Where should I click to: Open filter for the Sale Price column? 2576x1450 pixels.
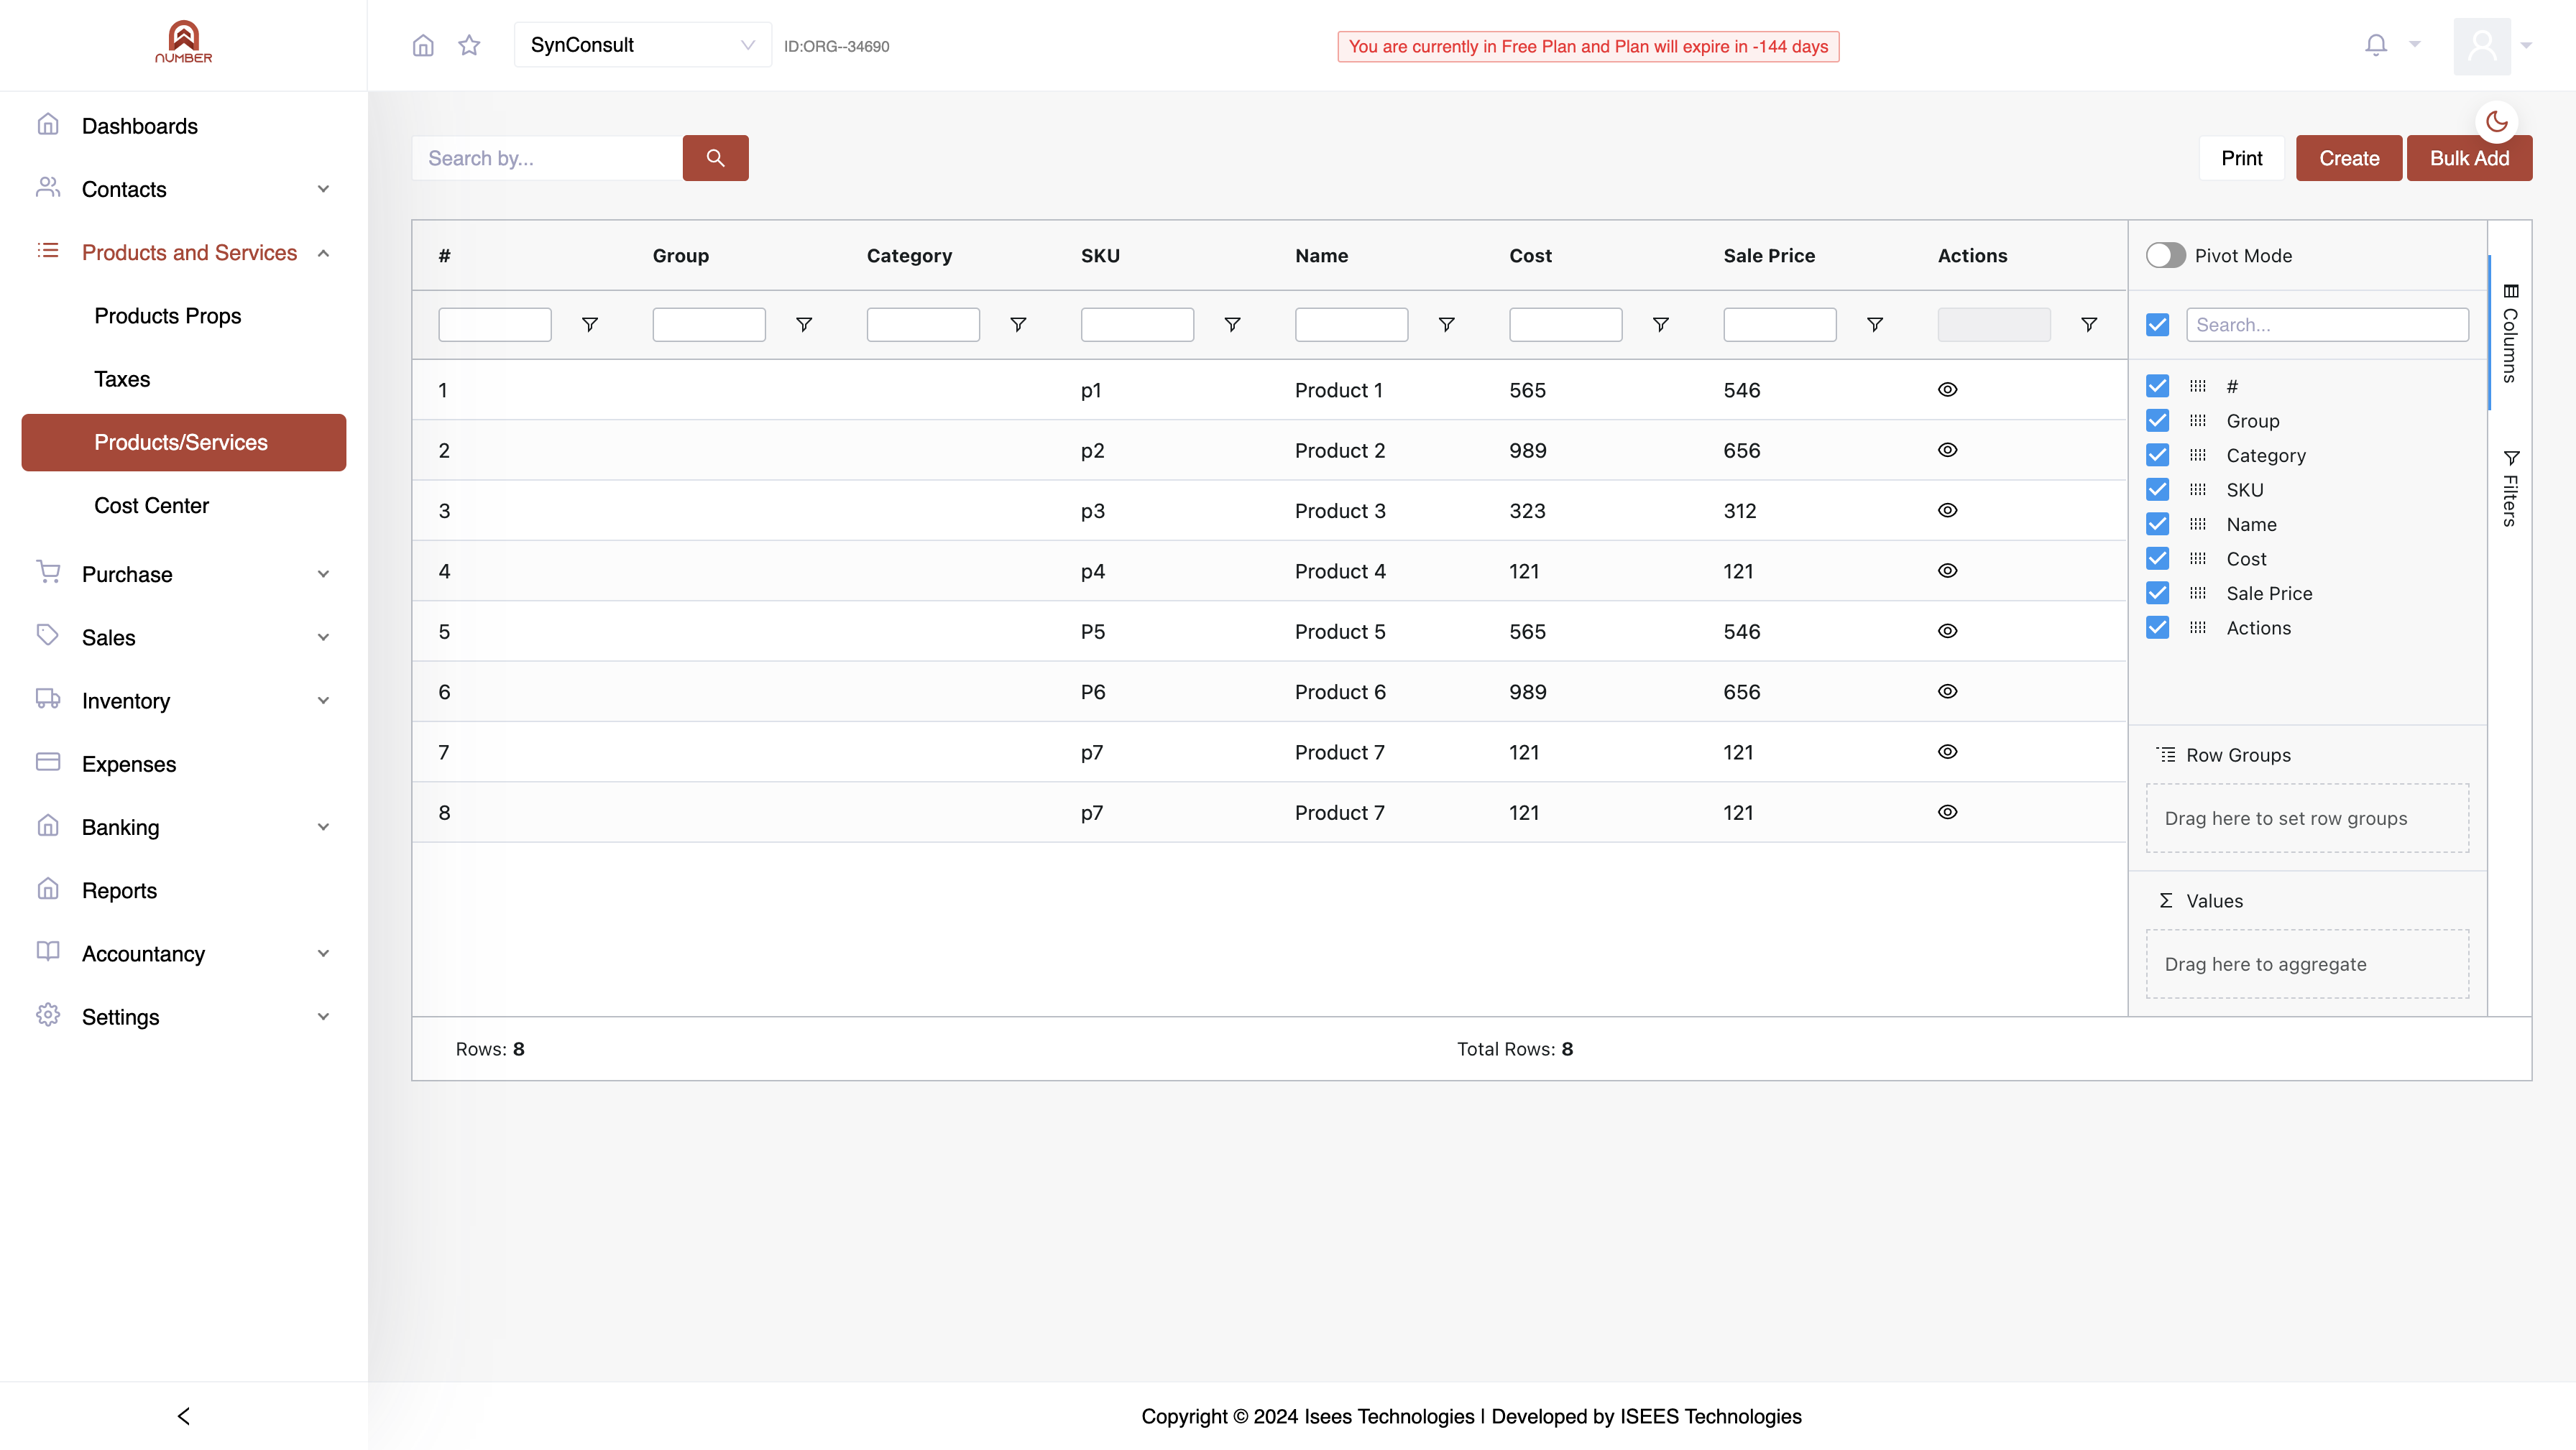[1875, 325]
